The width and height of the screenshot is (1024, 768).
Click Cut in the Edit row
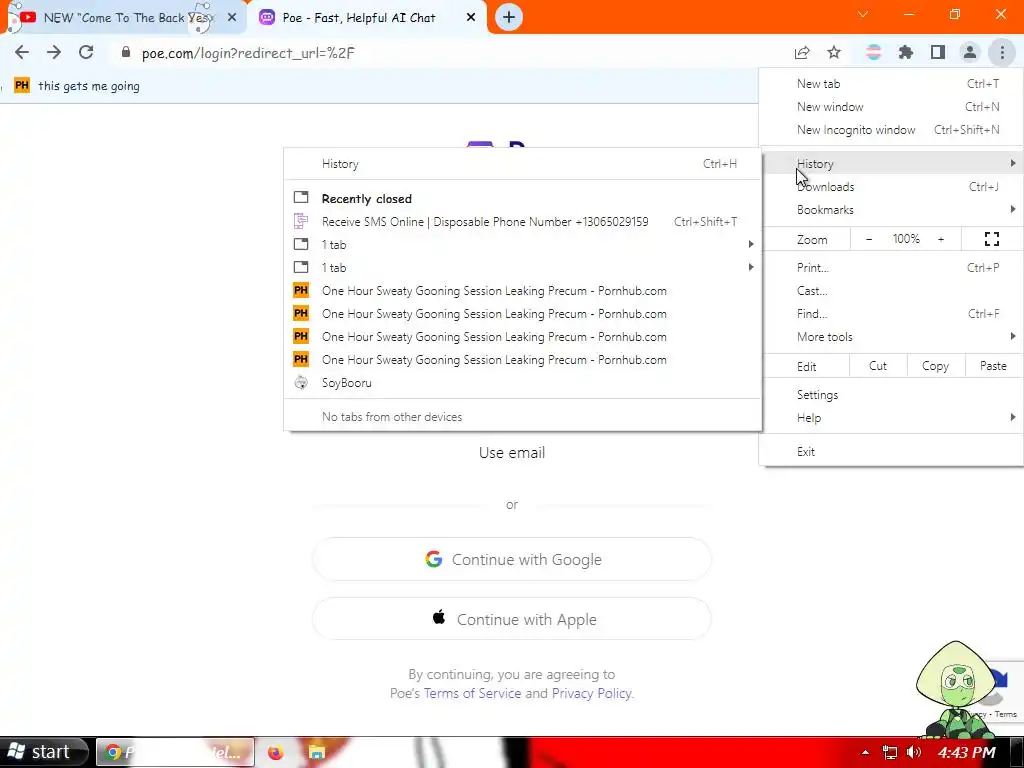coord(878,366)
